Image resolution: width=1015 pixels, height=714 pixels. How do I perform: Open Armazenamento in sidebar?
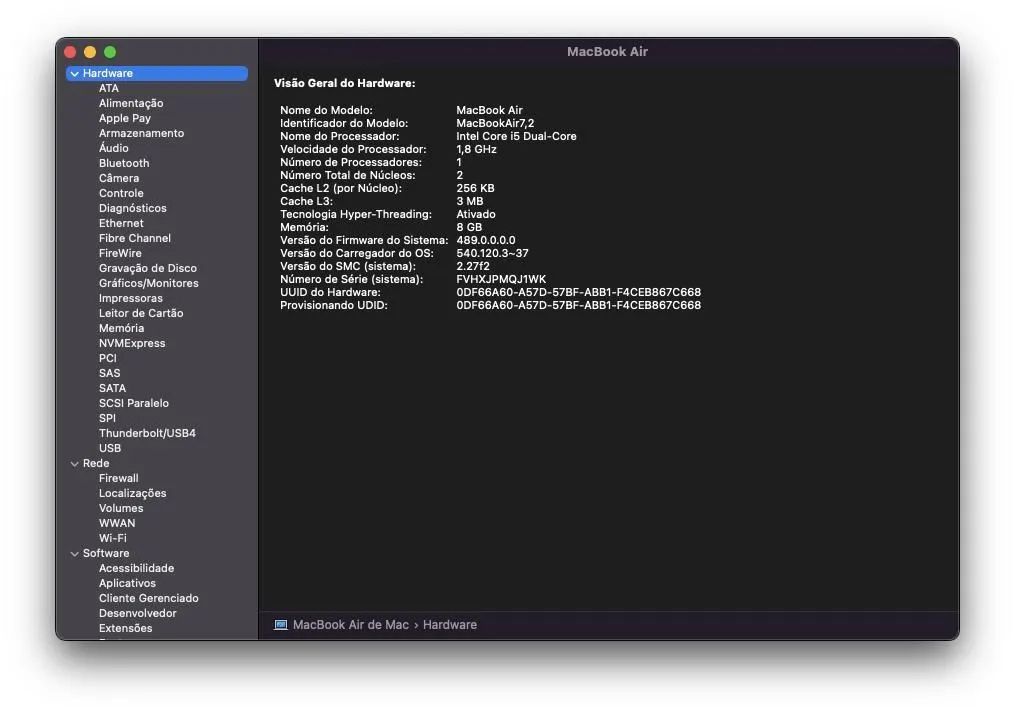[x=141, y=133]
